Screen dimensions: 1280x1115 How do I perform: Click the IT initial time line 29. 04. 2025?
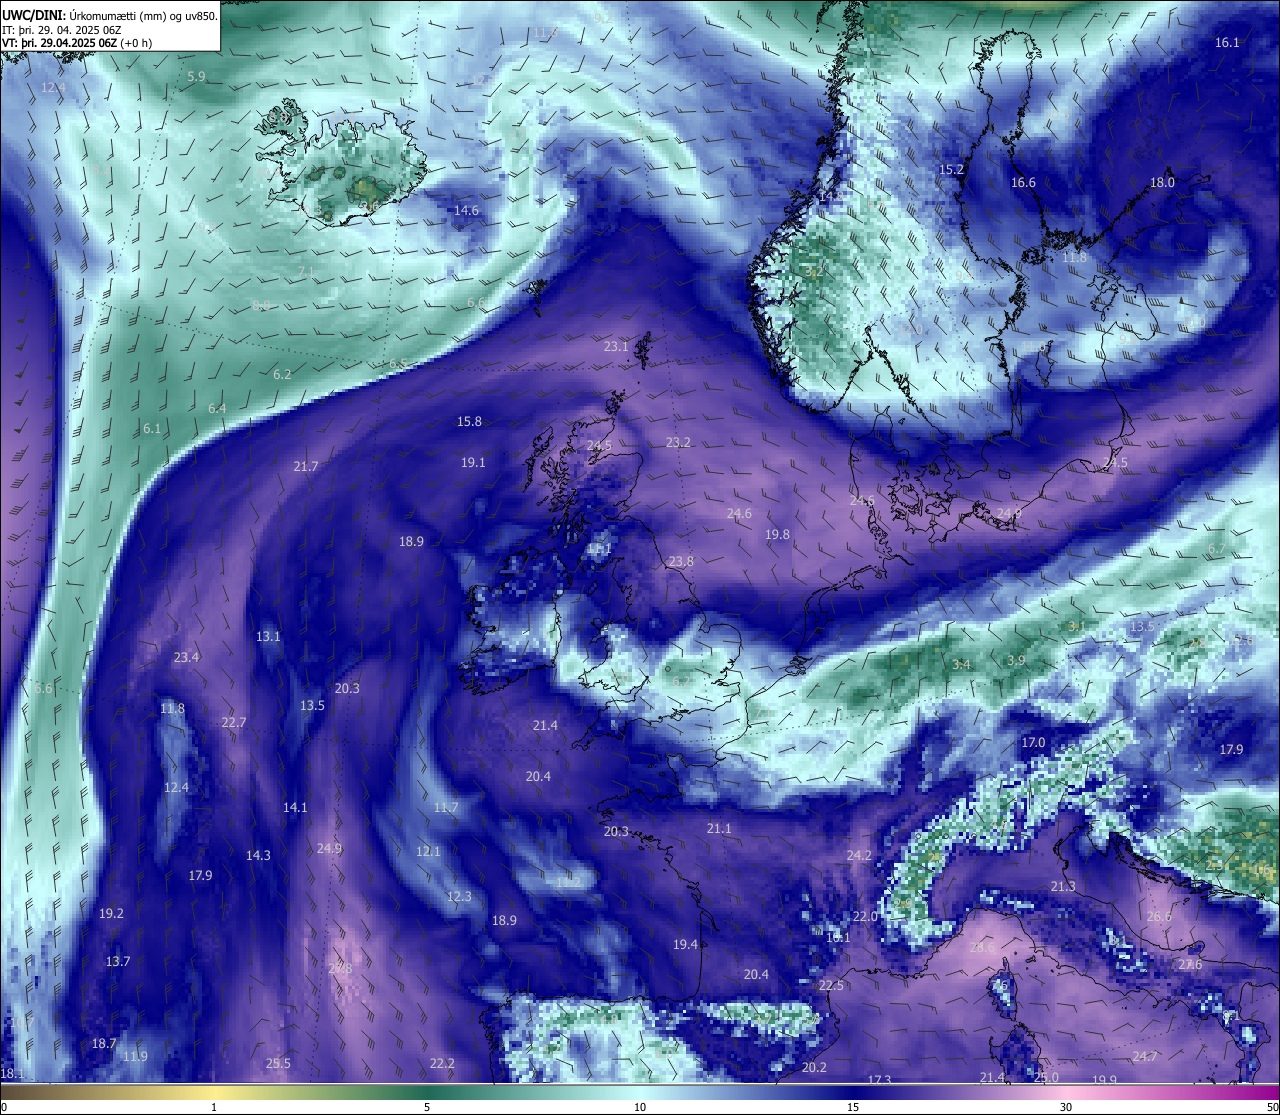tap(62, 30)
